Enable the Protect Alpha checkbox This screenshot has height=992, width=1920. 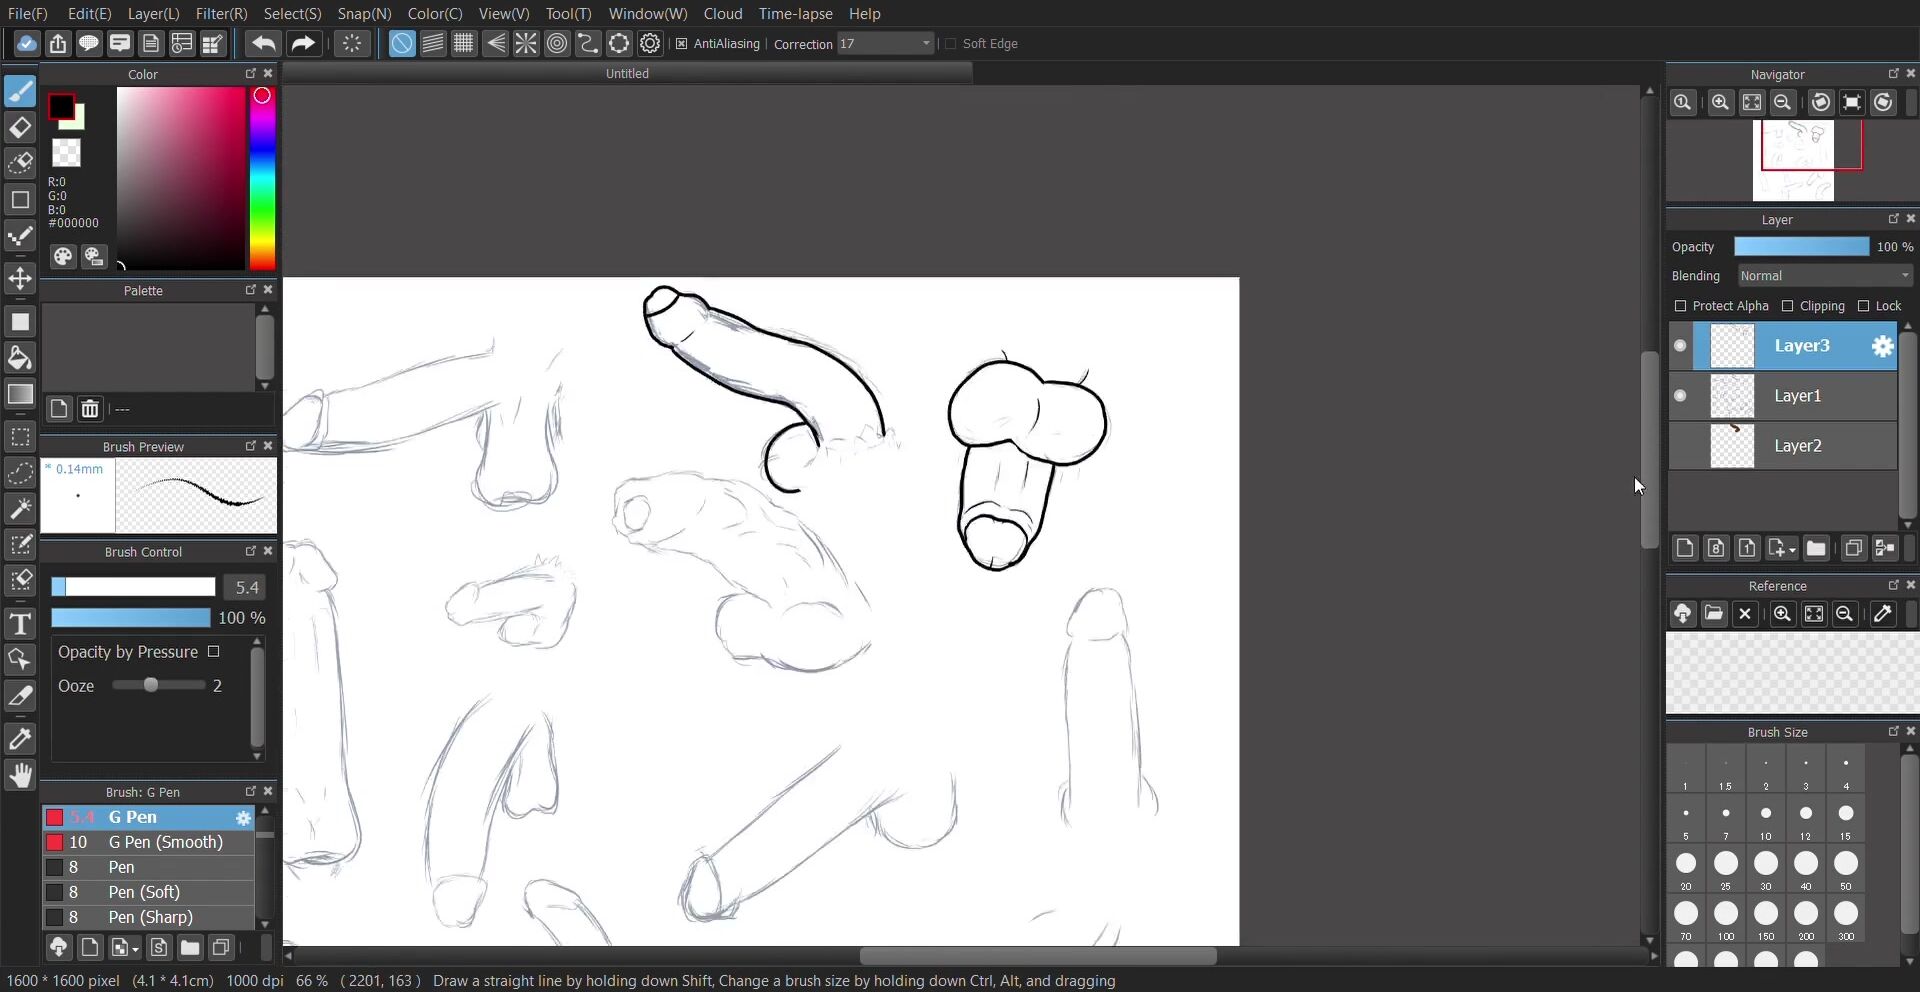click(x=1680, y=306)
